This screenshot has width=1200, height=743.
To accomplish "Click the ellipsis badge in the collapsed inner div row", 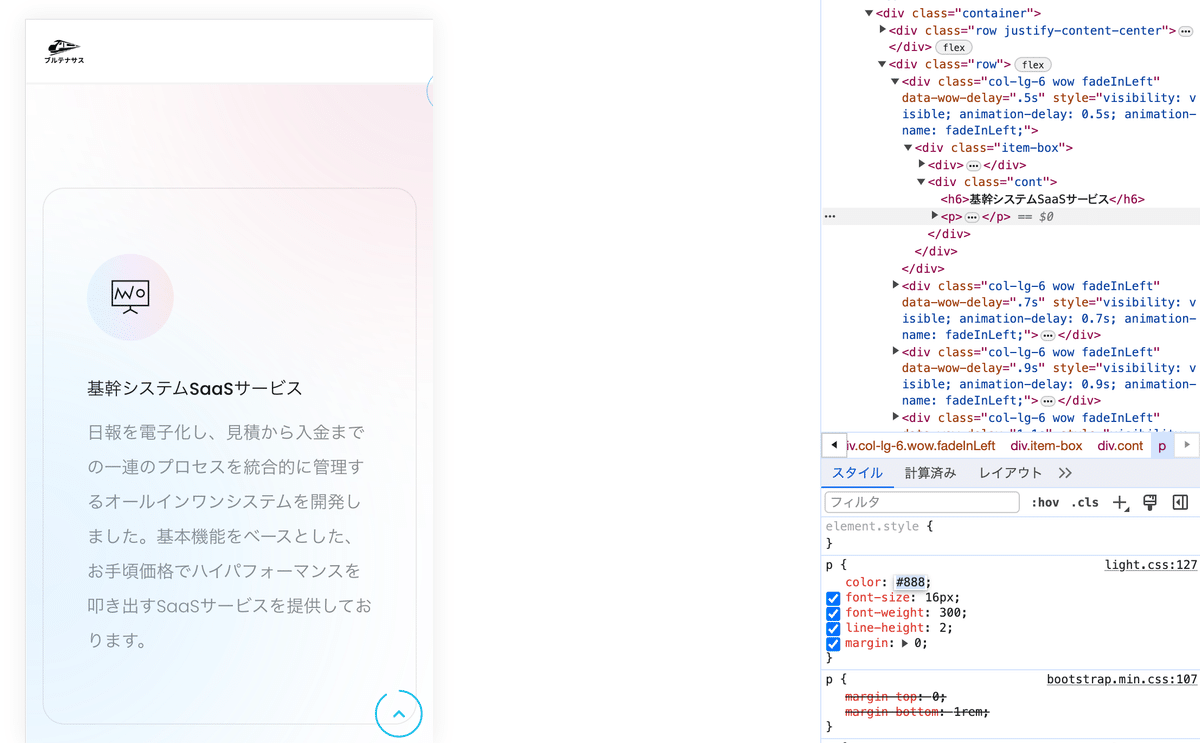I will [x=973, y=166].
